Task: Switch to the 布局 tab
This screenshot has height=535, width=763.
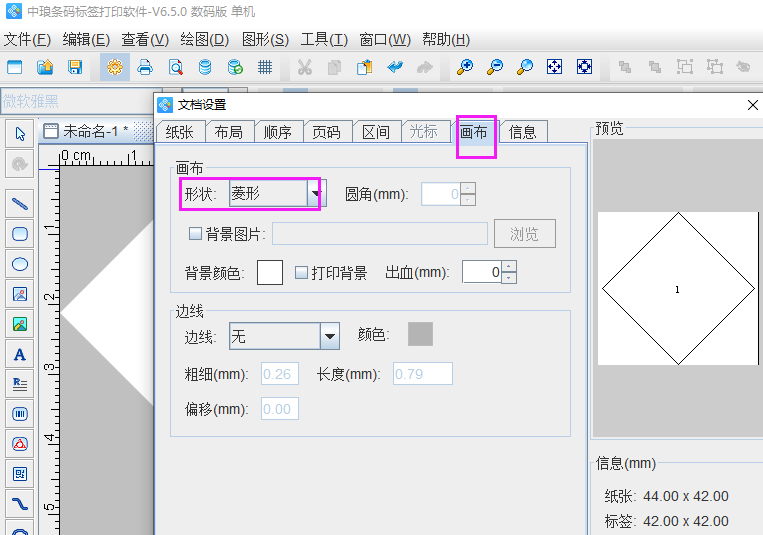Action: (229, 132)
